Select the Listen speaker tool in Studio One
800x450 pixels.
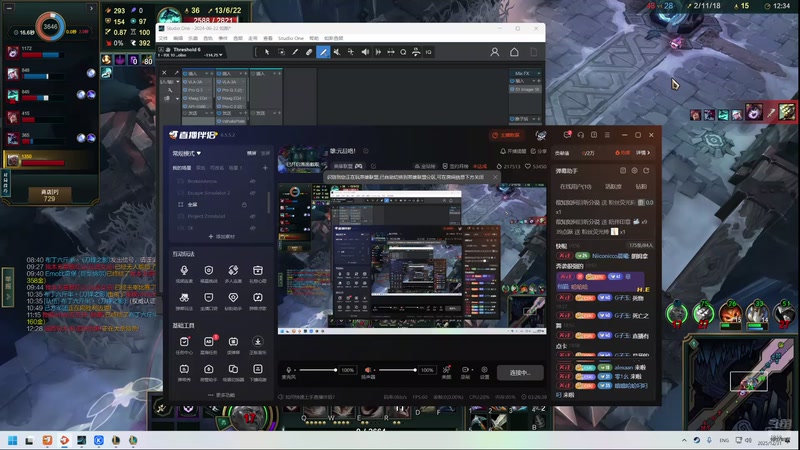[x=365, y=52]
